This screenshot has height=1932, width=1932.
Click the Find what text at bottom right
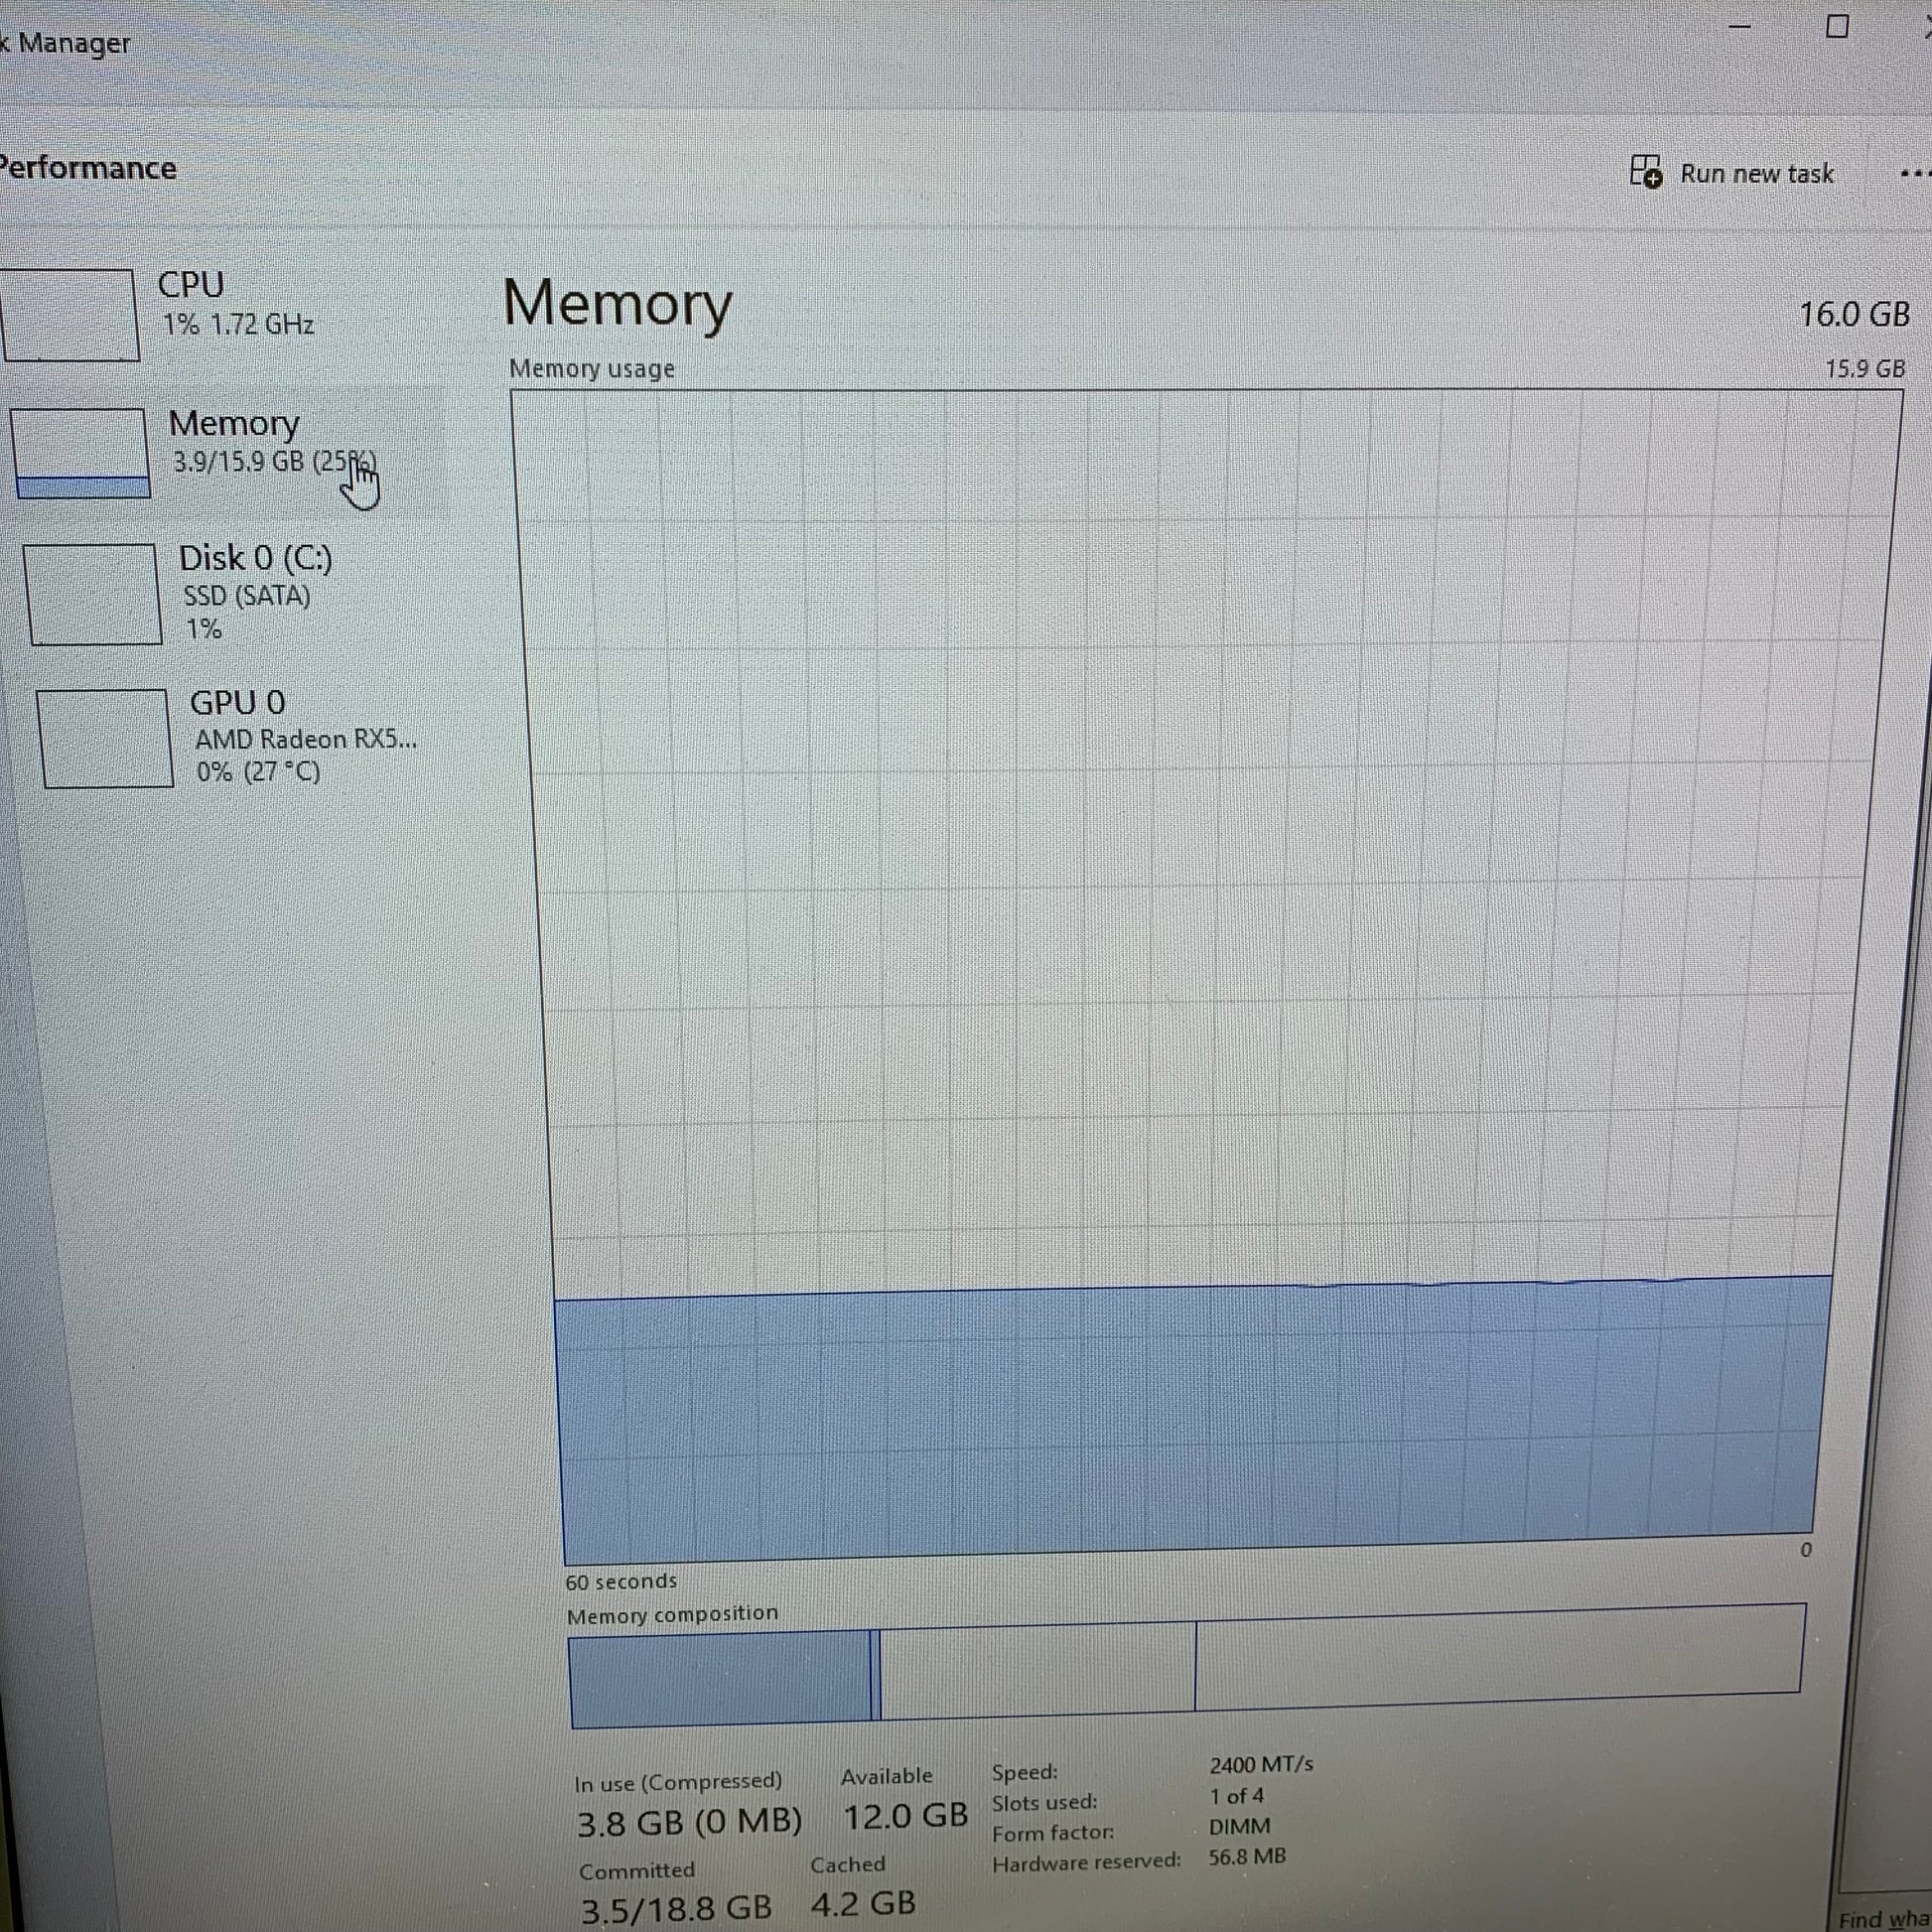pos(1885,1919)
